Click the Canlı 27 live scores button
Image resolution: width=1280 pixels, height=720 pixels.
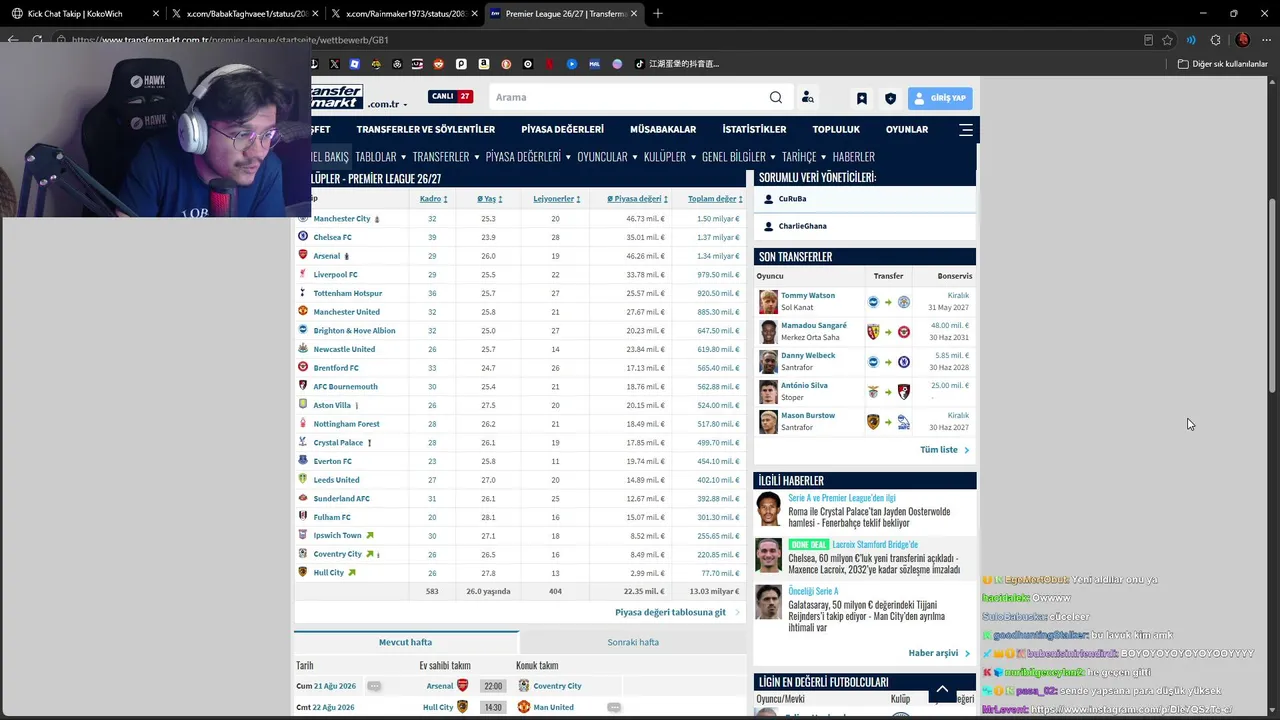(451, 97)
